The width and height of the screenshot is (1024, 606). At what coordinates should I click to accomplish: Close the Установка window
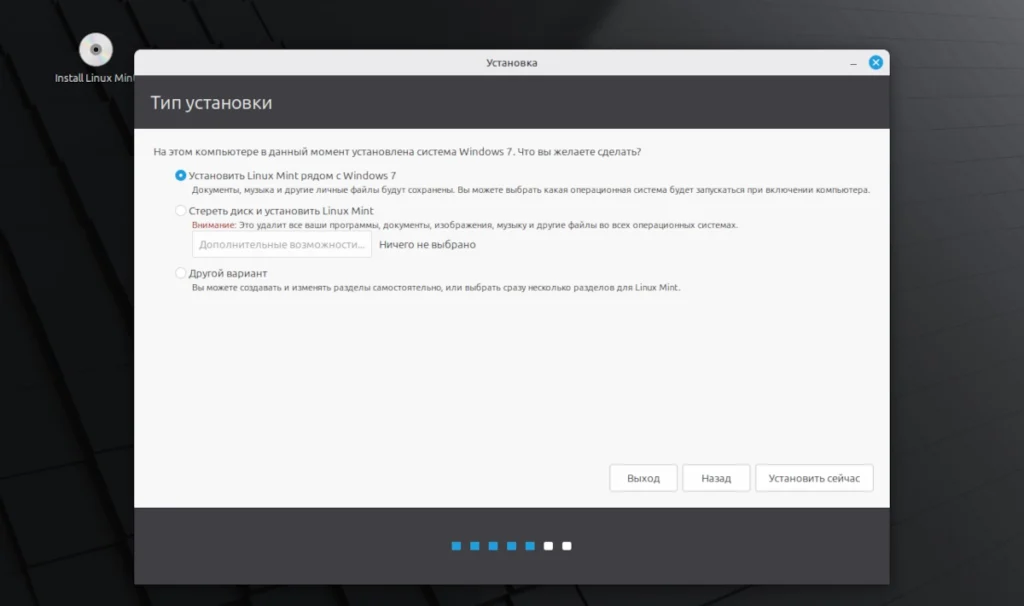[x=876, y=63]
